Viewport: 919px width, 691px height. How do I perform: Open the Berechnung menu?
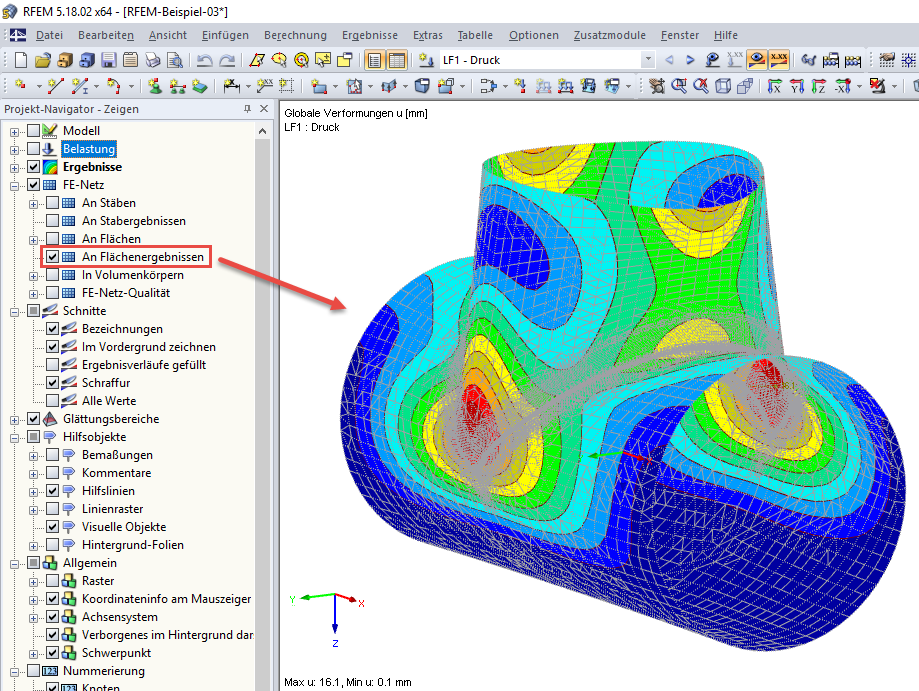tap(295, 35)
